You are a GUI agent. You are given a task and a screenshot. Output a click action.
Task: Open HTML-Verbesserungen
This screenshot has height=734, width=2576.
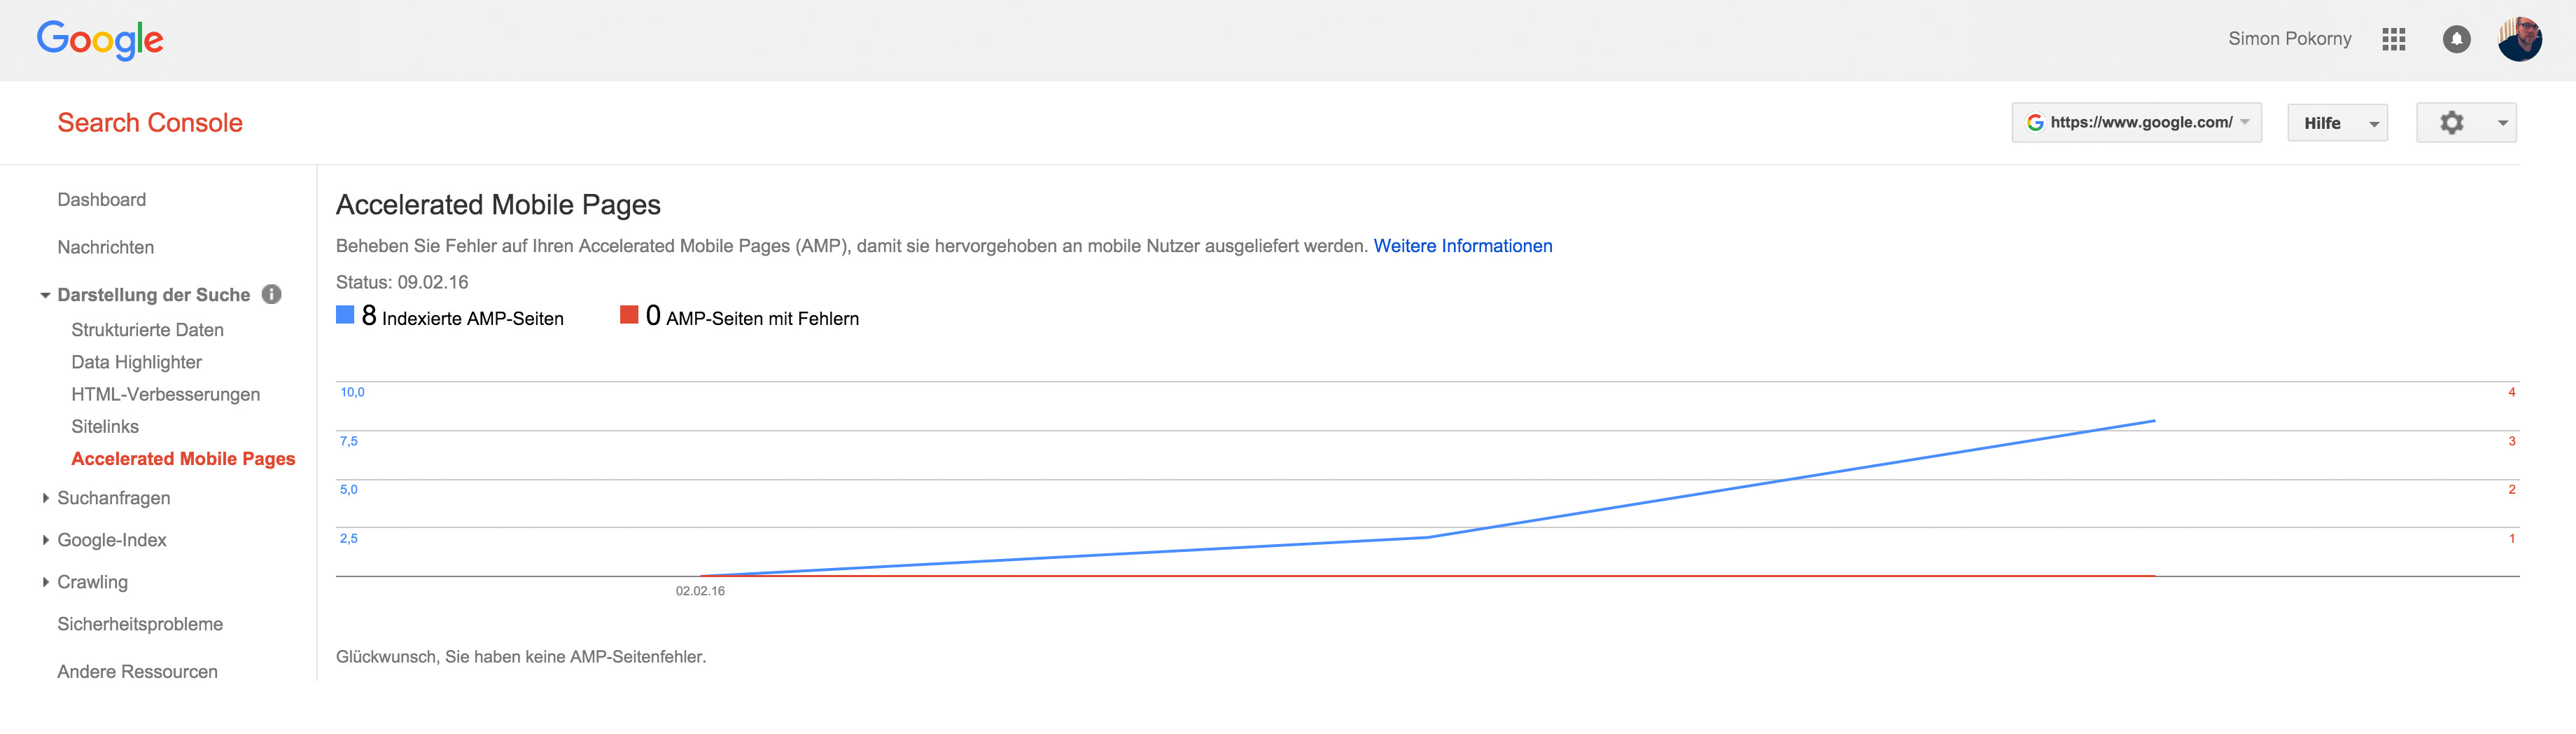click(165, 394)
